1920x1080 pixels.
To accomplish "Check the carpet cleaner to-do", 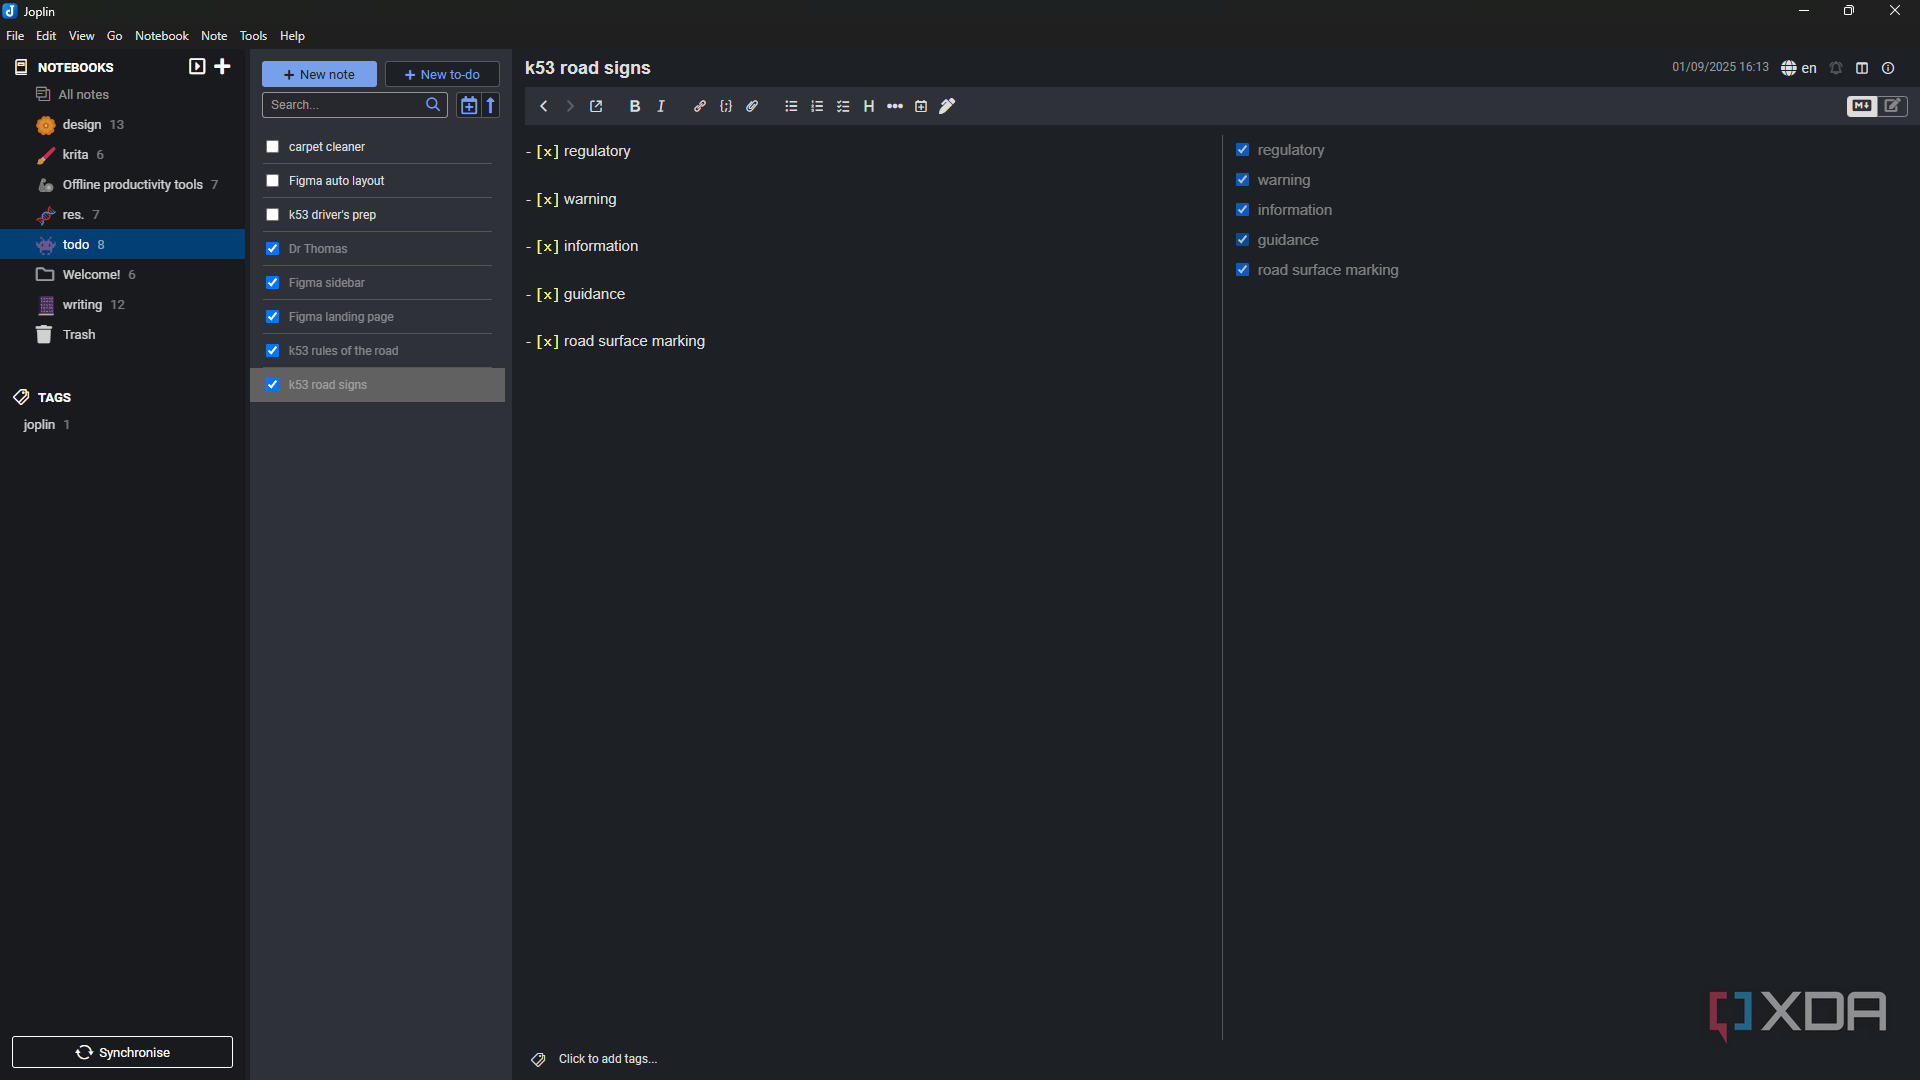I will (272, 147).
